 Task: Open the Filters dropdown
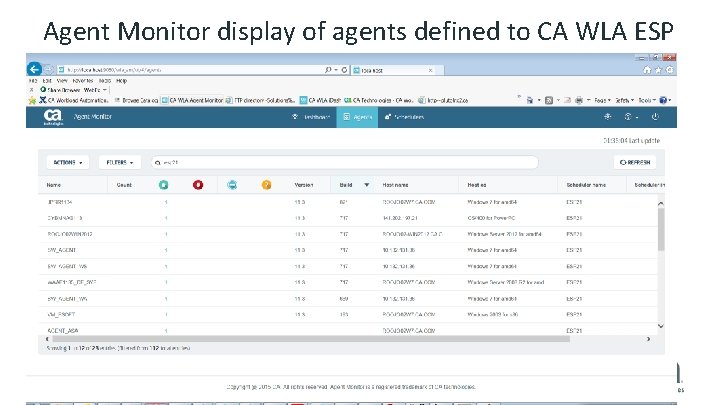[119, 163]
